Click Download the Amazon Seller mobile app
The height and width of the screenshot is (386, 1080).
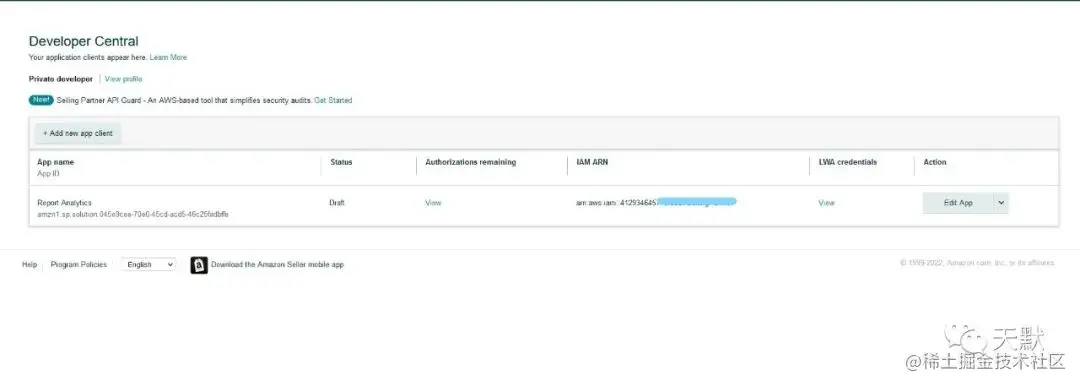click(278, 265)
